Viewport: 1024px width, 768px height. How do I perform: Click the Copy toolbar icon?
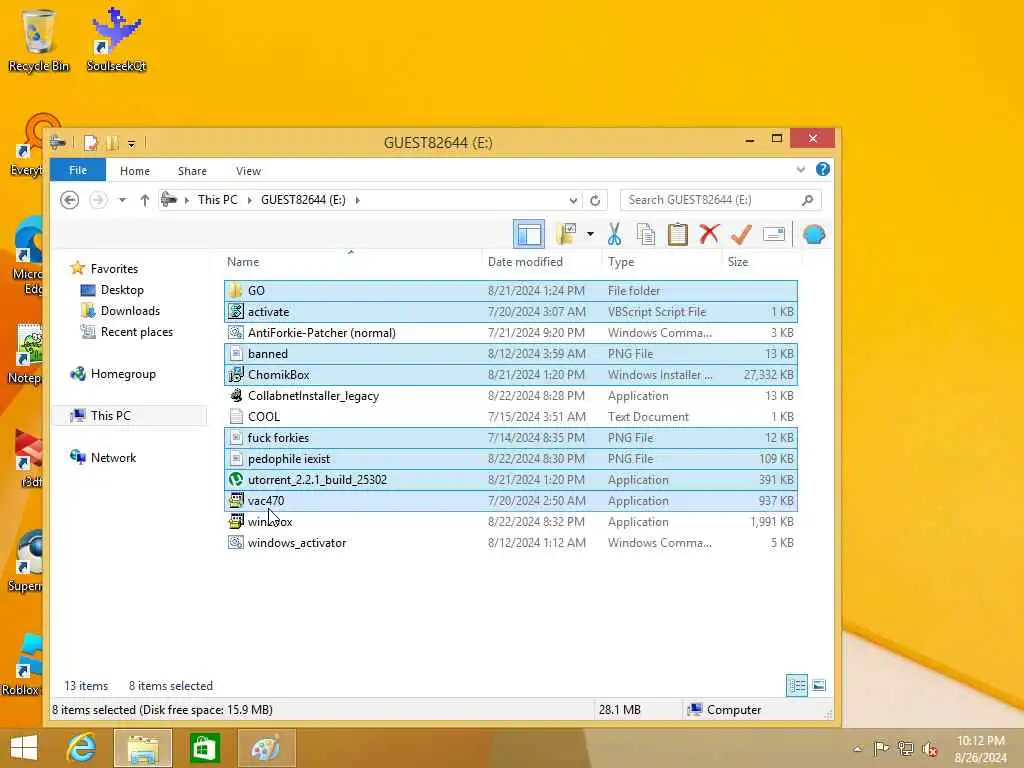click(x=646, y=234)
